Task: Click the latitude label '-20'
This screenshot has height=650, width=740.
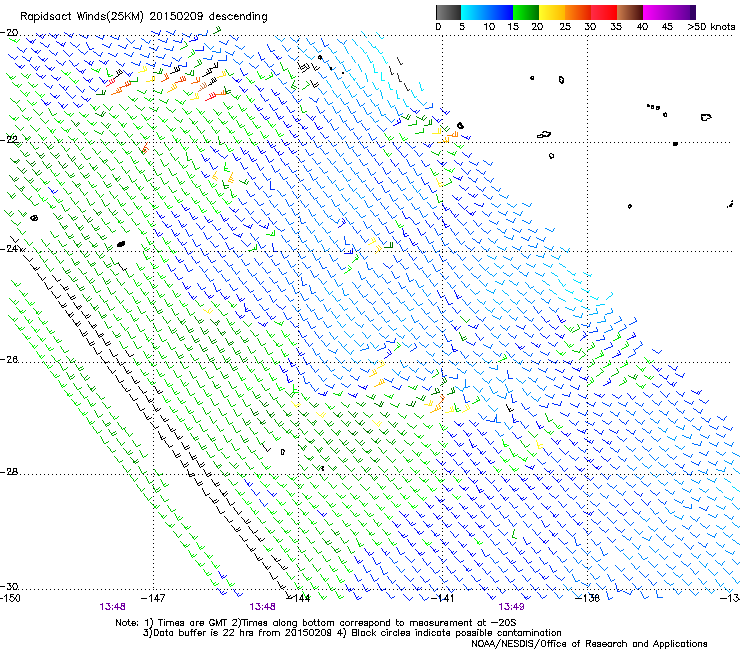Action: tap(10, 33)
